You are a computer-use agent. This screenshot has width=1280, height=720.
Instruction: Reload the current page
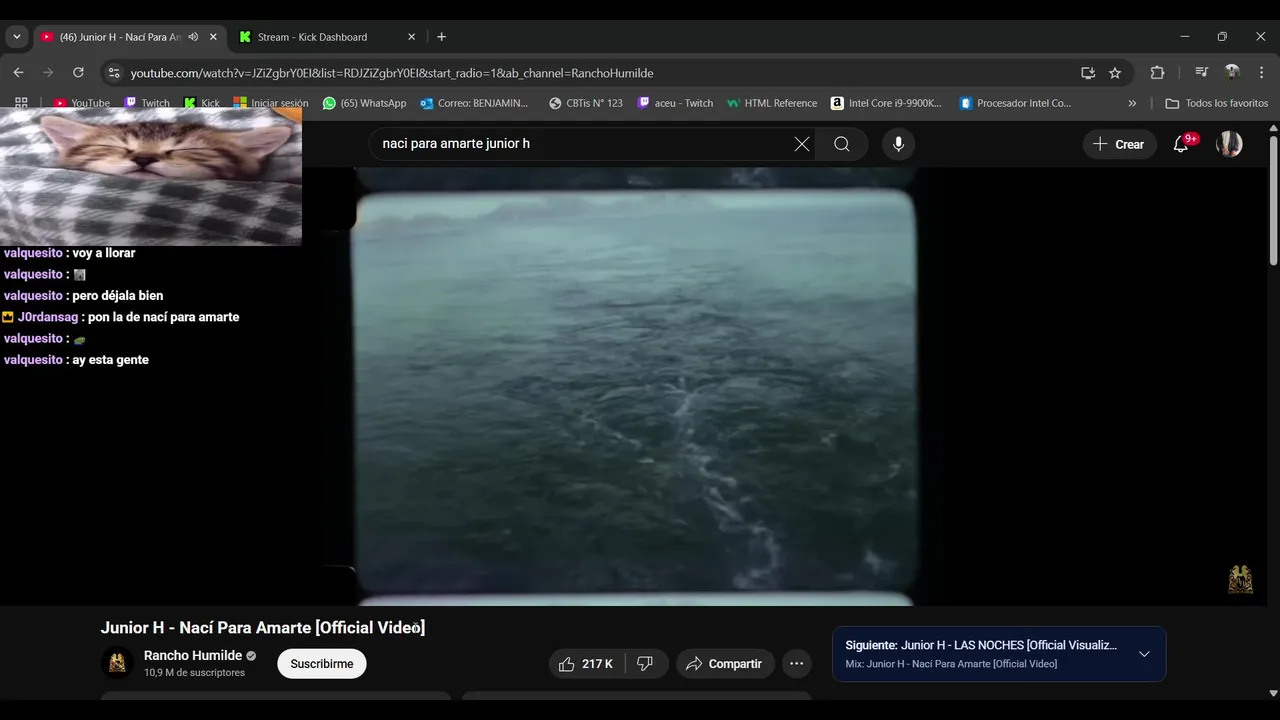pyautogui.click(x=78, y=73)
